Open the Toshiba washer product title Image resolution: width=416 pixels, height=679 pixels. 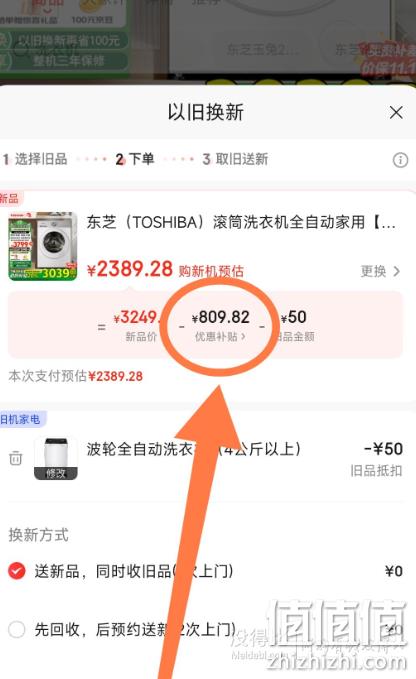(241, 222)
